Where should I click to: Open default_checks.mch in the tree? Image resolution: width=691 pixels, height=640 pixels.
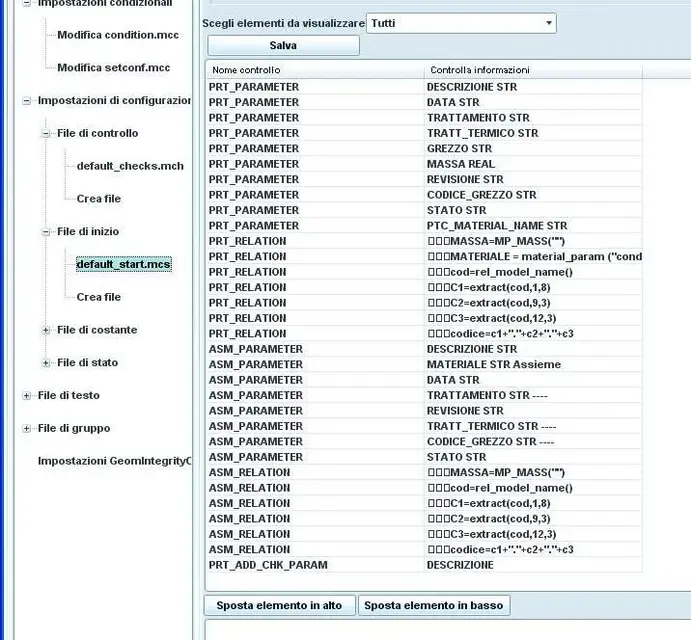pos(130,166)
